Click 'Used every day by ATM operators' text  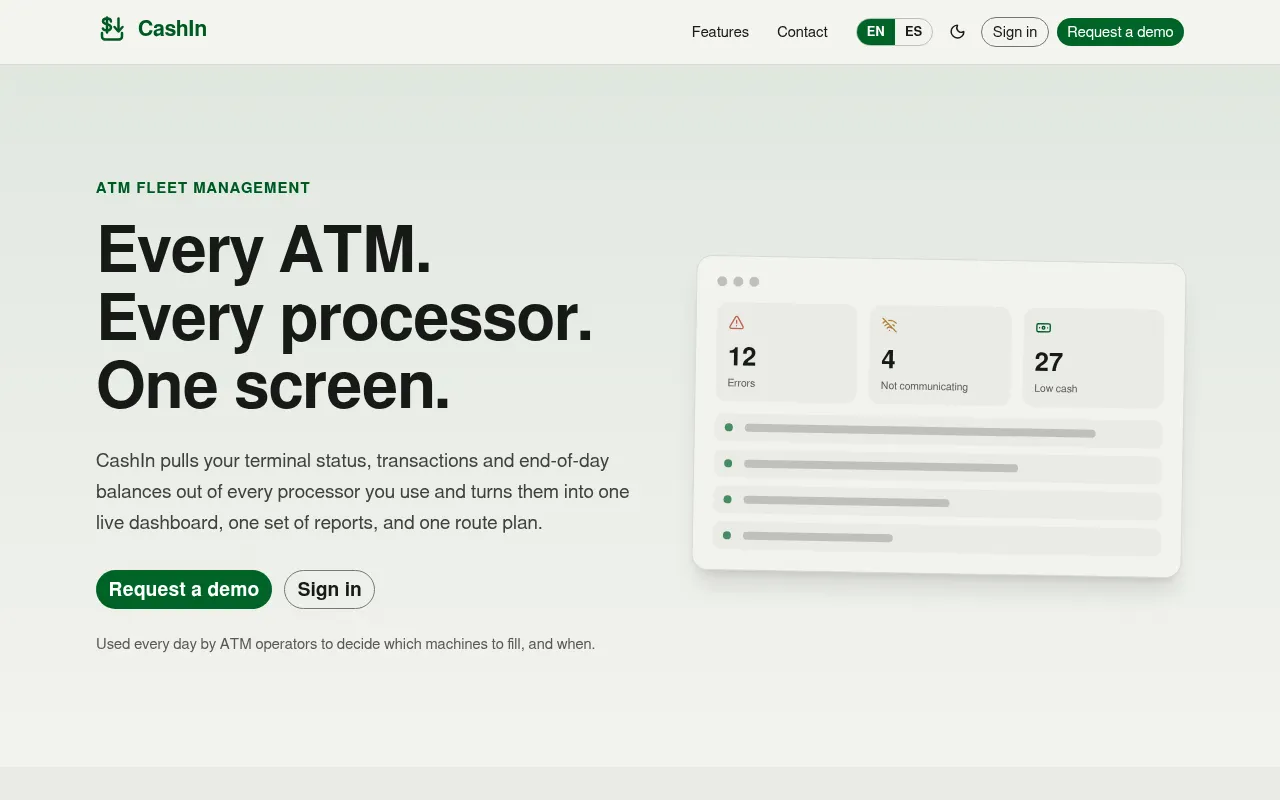click(345, 644)
